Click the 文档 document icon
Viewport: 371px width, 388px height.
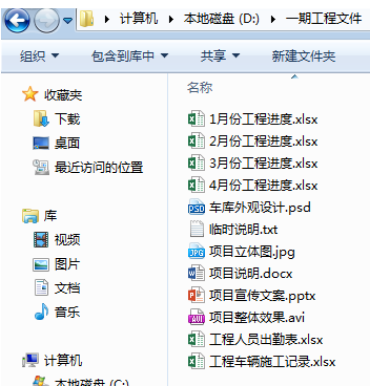[41, 288]
